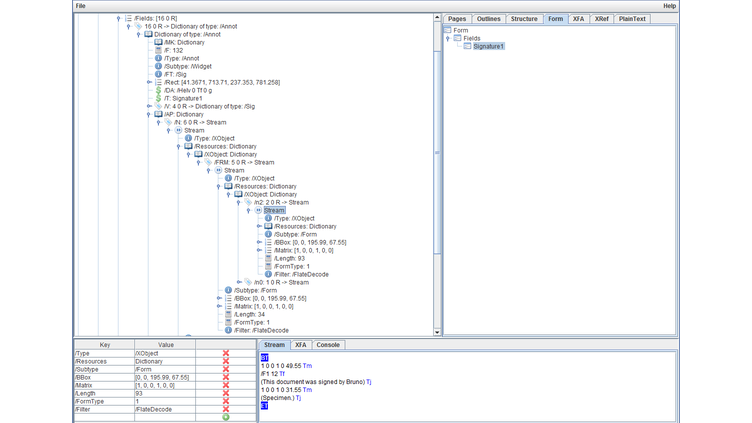Select the highlighted Stream tree node

coord(274,210)
